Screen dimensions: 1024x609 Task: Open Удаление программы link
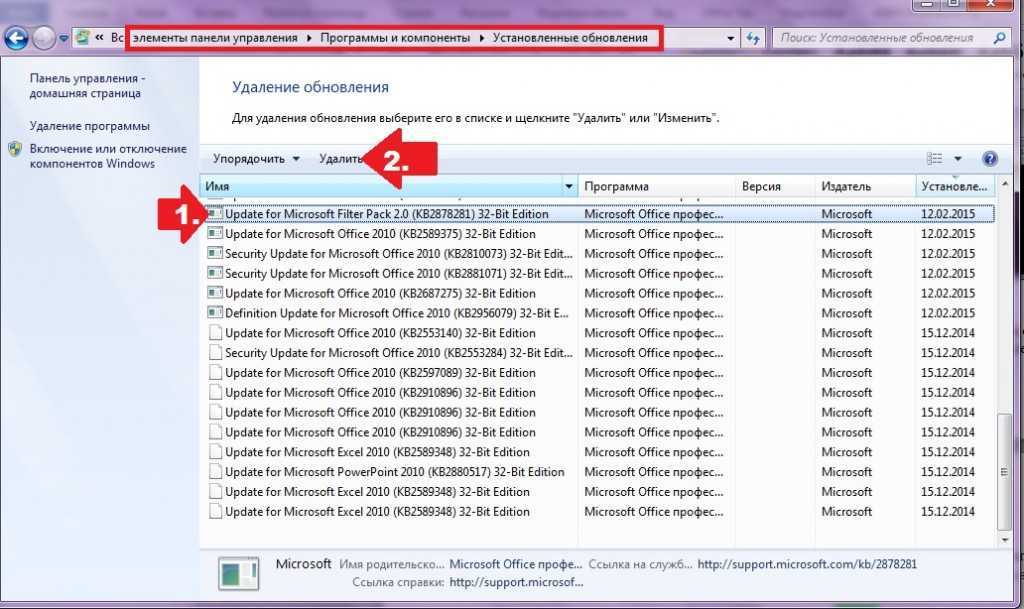[x=90, y=126]
